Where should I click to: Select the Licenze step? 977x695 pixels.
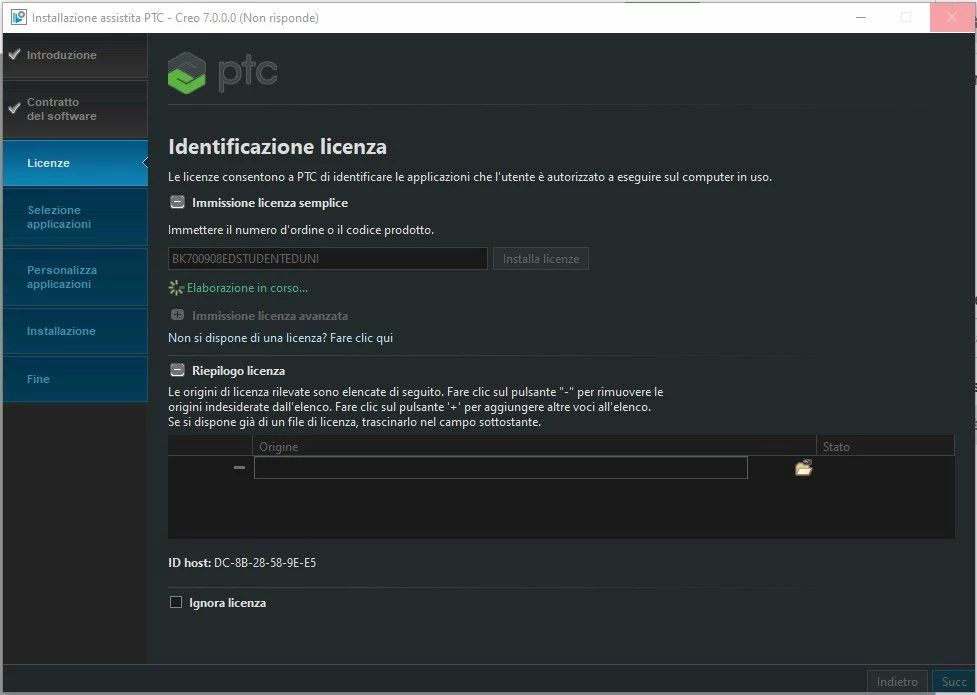(x=75, y=163)
